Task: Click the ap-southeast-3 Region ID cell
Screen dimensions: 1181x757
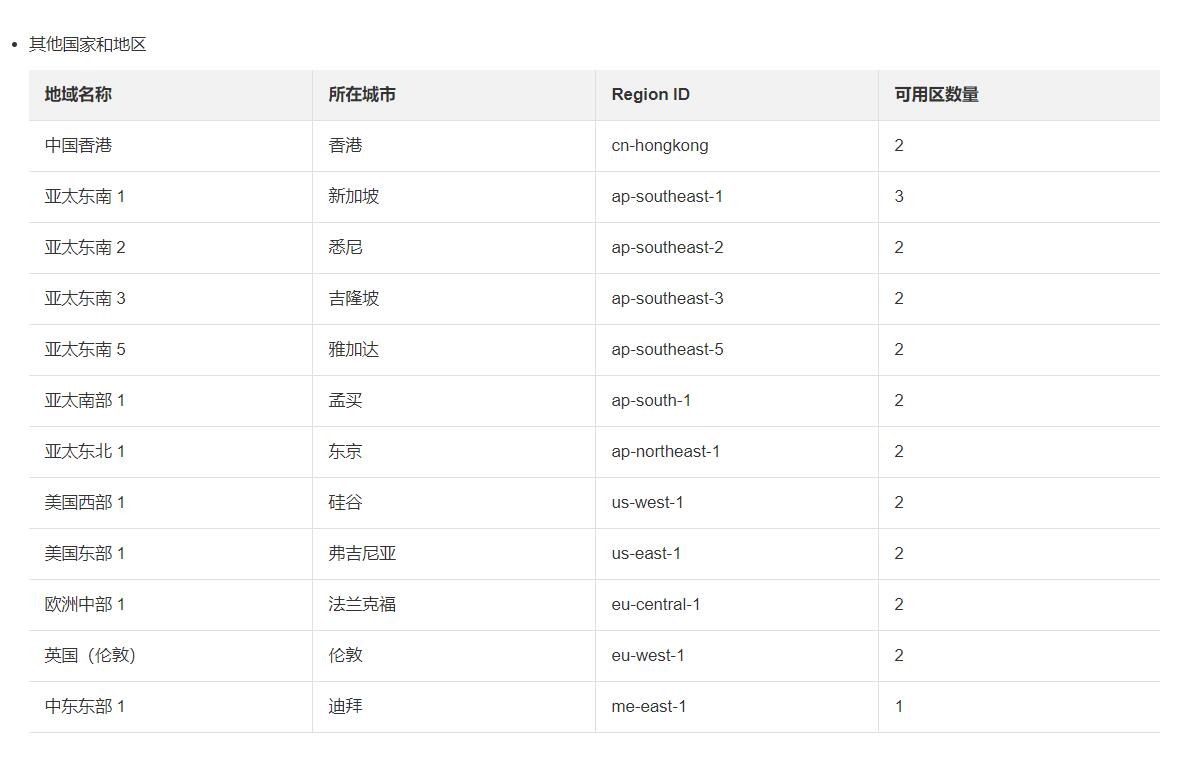Action: click(x=667, y=298)
